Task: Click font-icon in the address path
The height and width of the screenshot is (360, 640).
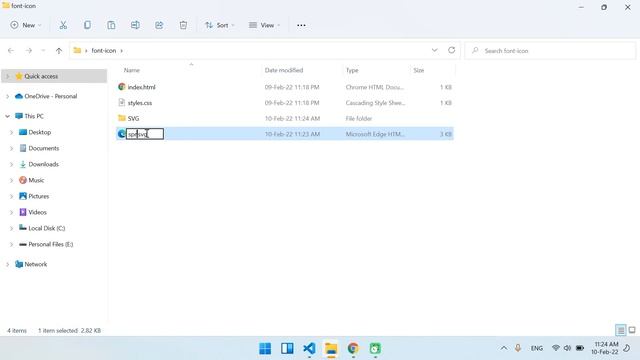Action: 104,51
